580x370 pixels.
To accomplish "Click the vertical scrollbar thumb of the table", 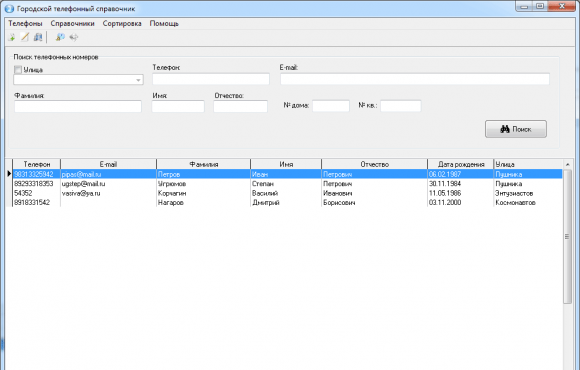I will 567,237.
